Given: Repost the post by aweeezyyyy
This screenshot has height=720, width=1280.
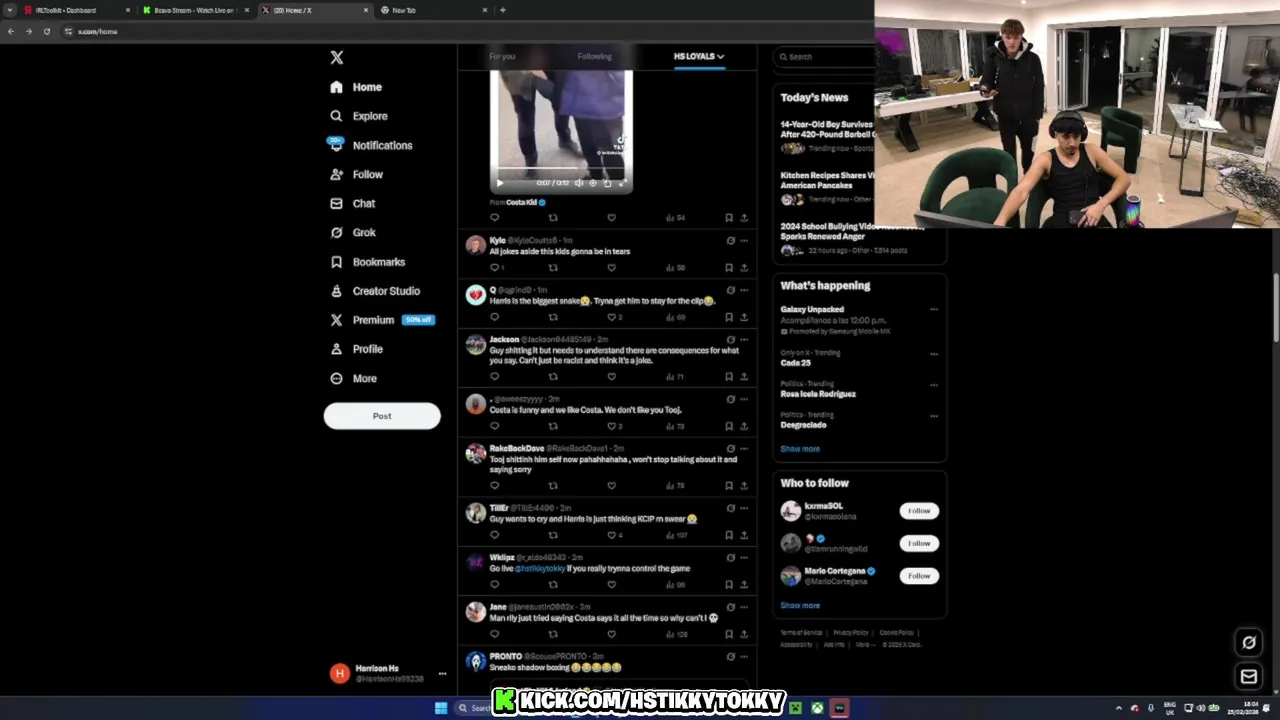Looking at the screenshot, I should 553,426.
